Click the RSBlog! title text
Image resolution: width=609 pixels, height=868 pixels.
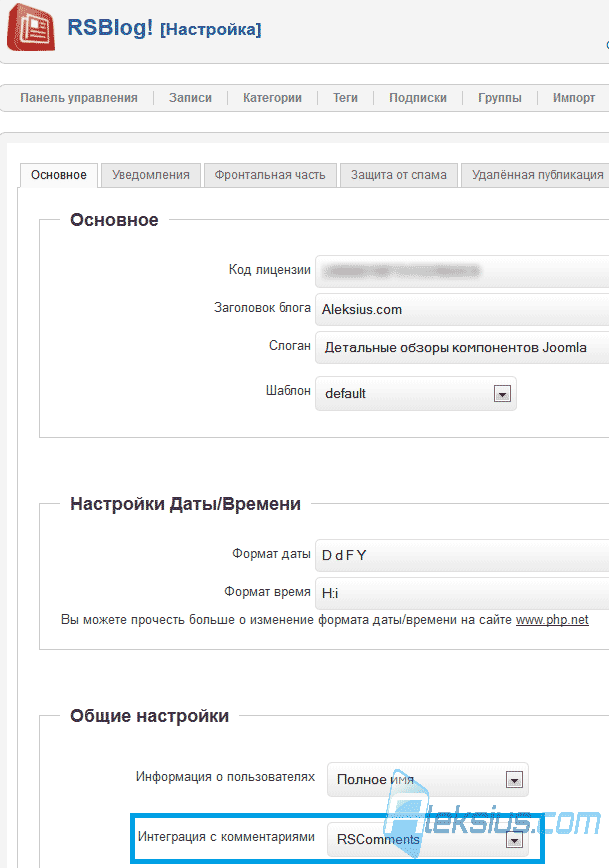pos(110,27)
